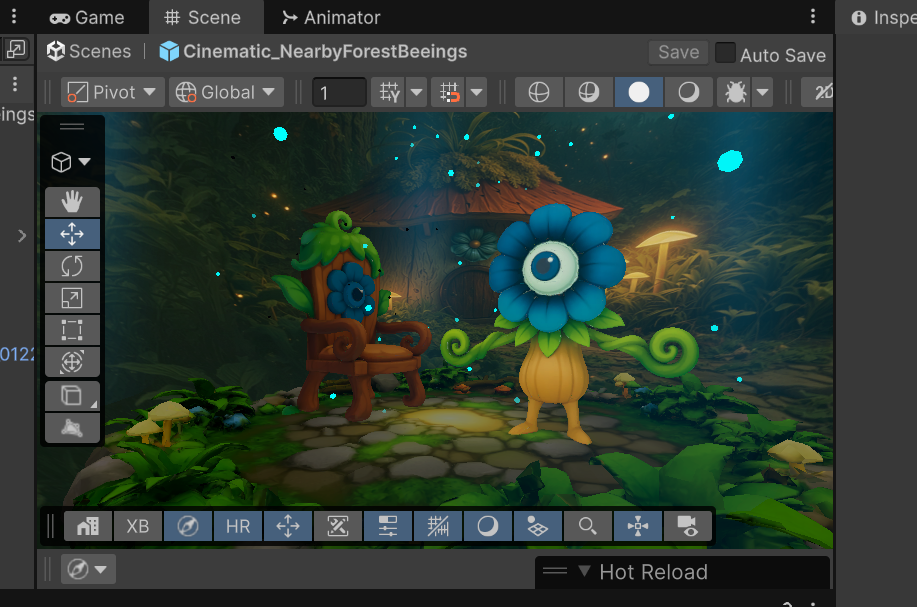This screenshot has width=917, height=607.
Task: Select the combined Transform tool
Action: [72, 362]
